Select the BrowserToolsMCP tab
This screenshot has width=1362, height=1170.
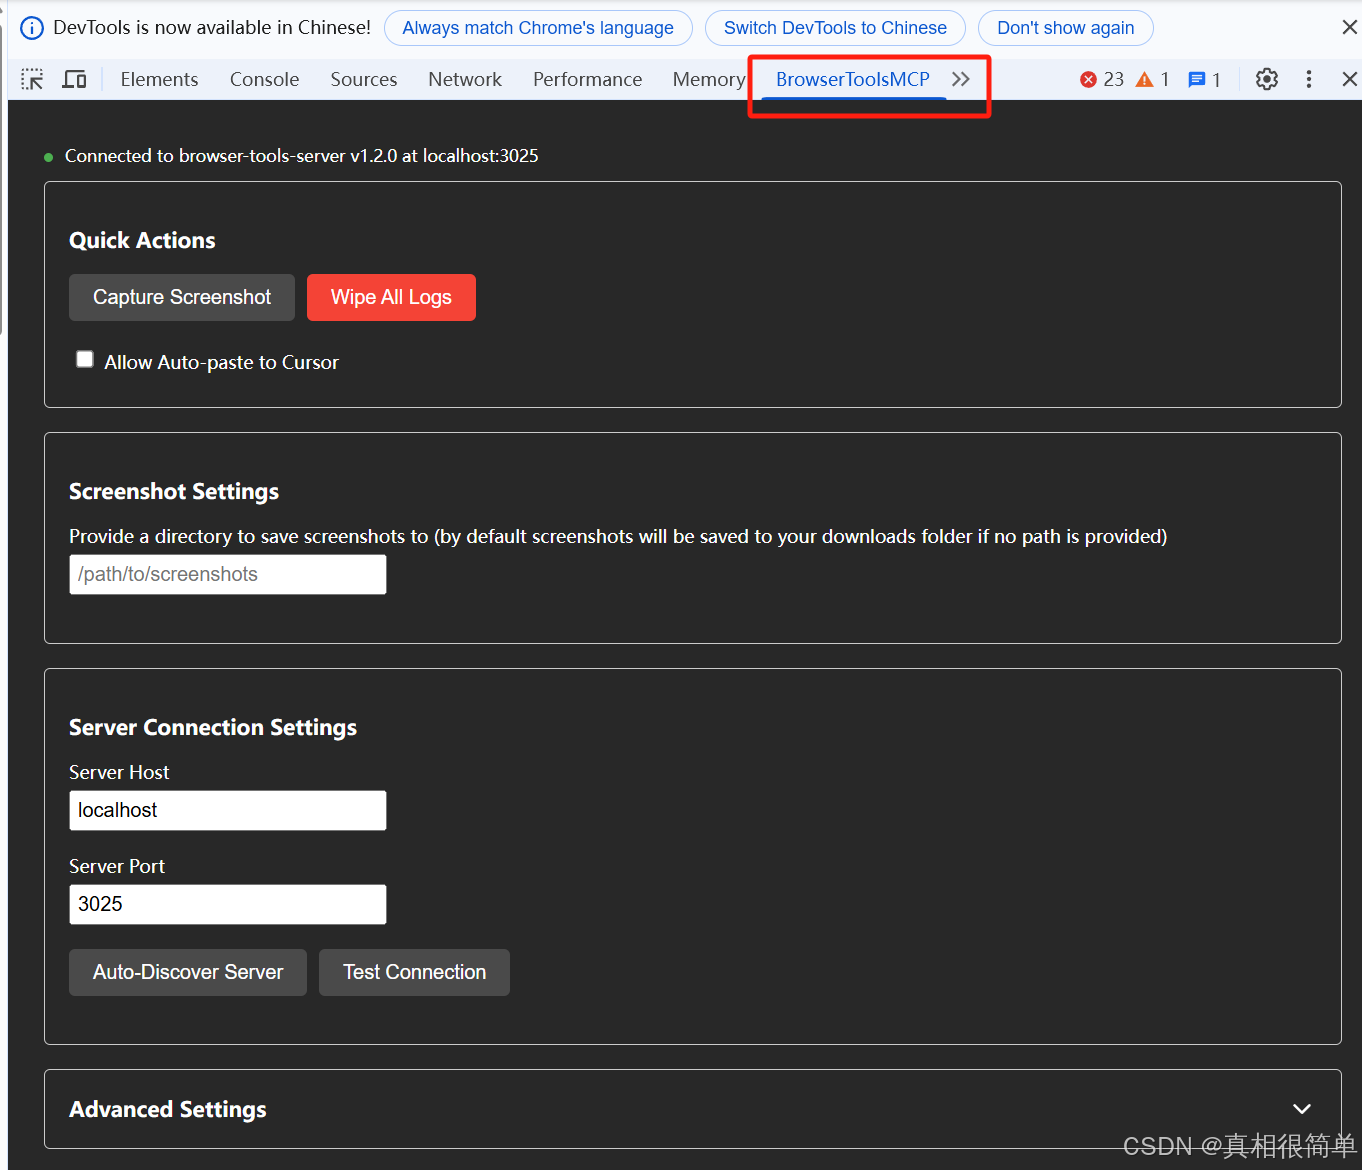tap(853, 79)
